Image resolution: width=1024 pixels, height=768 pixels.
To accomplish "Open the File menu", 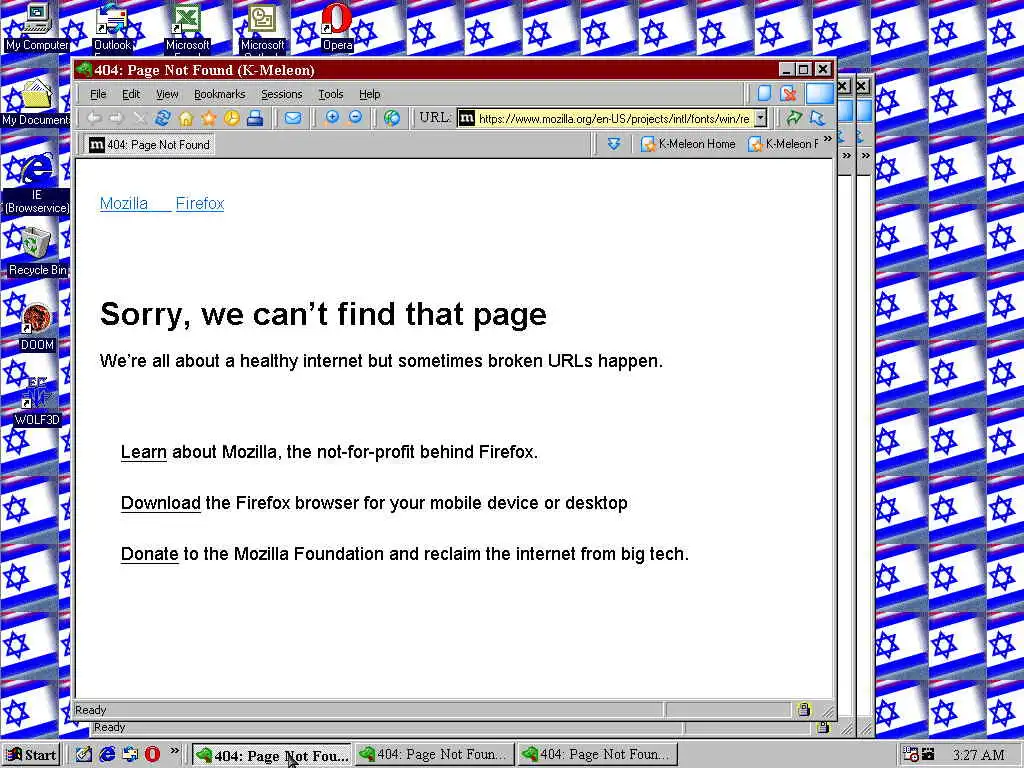I will coord(98,94).
